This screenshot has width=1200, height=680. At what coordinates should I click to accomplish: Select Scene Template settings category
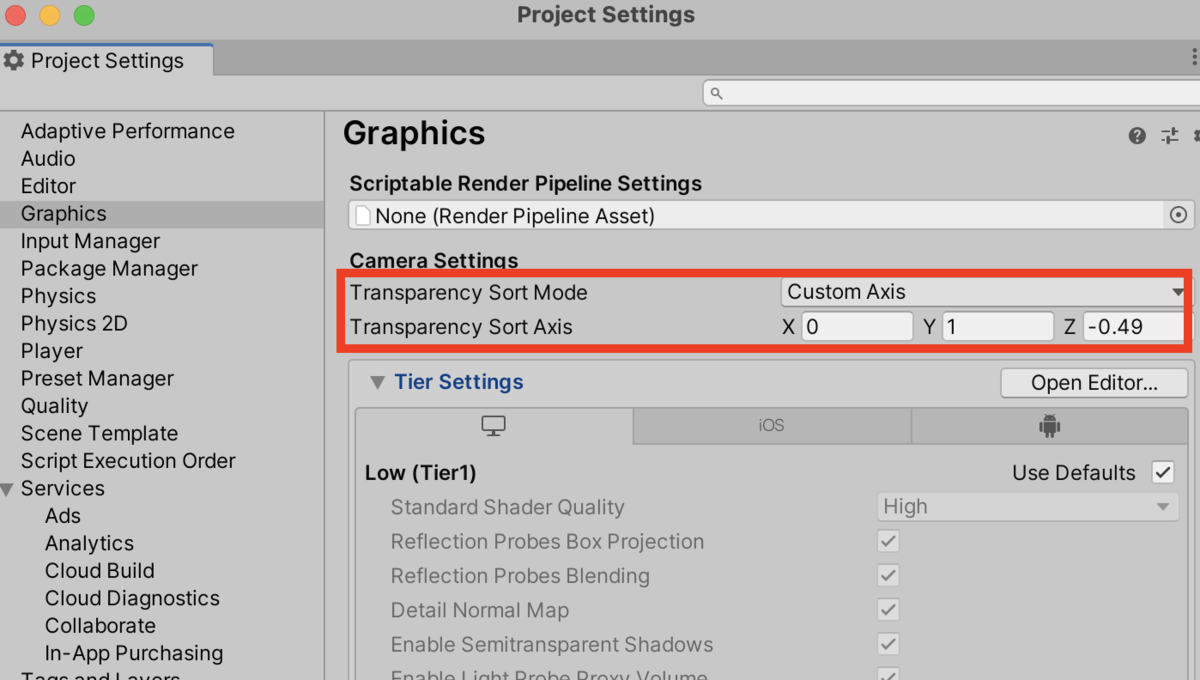click(99, 433)
